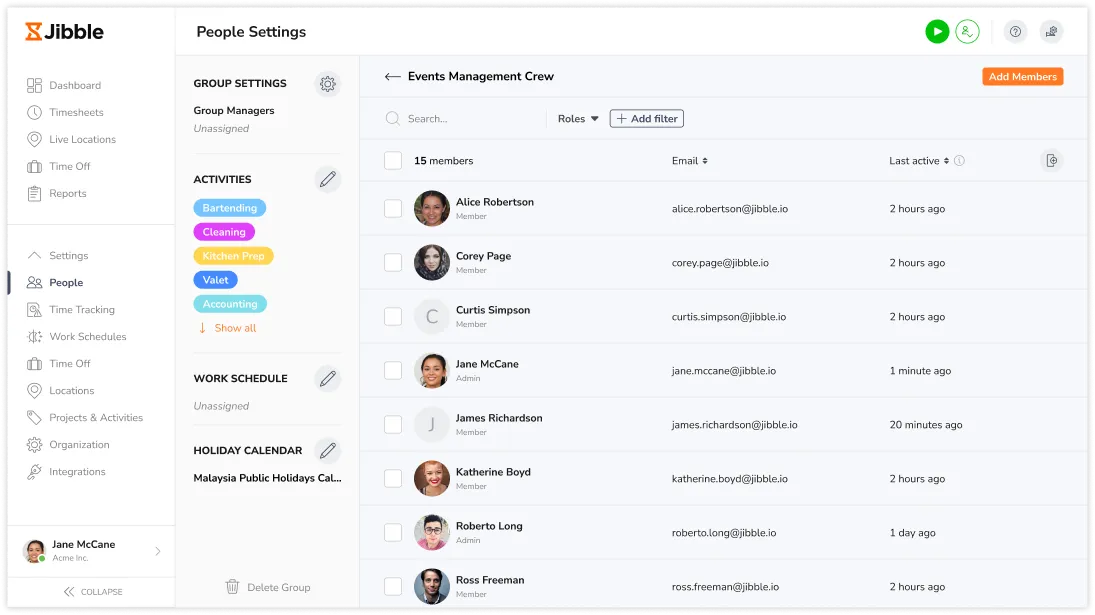This screenshot has height=615, width=1095.
Task: Select the pink Cleaning activity tag
Action: [224, 232]
